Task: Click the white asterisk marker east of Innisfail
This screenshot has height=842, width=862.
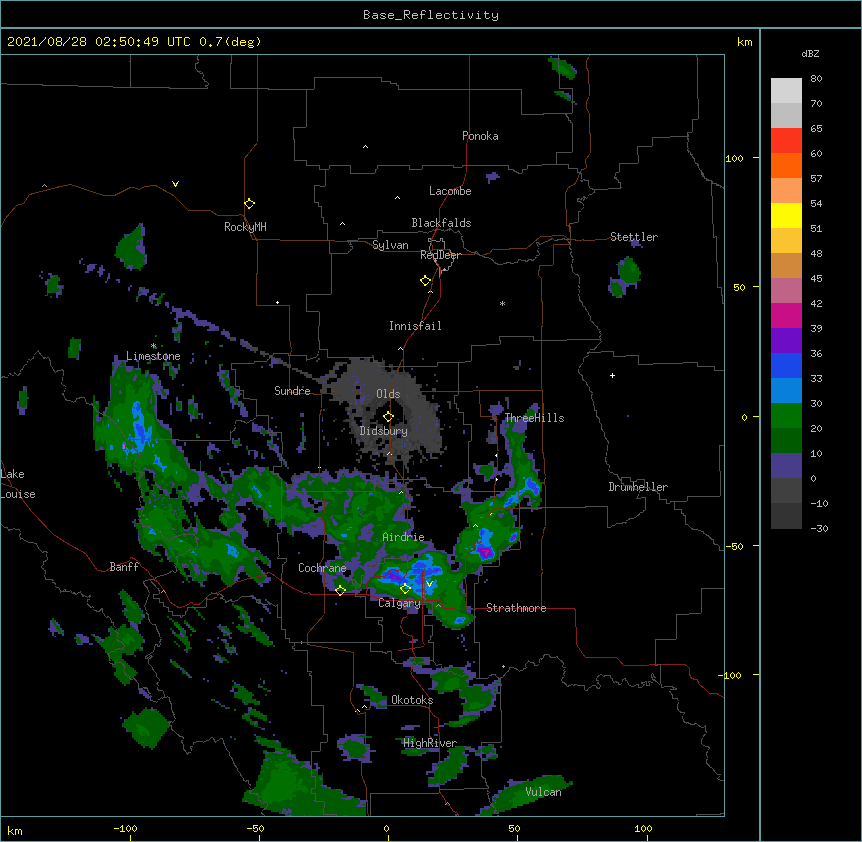Action: [502, 303]
